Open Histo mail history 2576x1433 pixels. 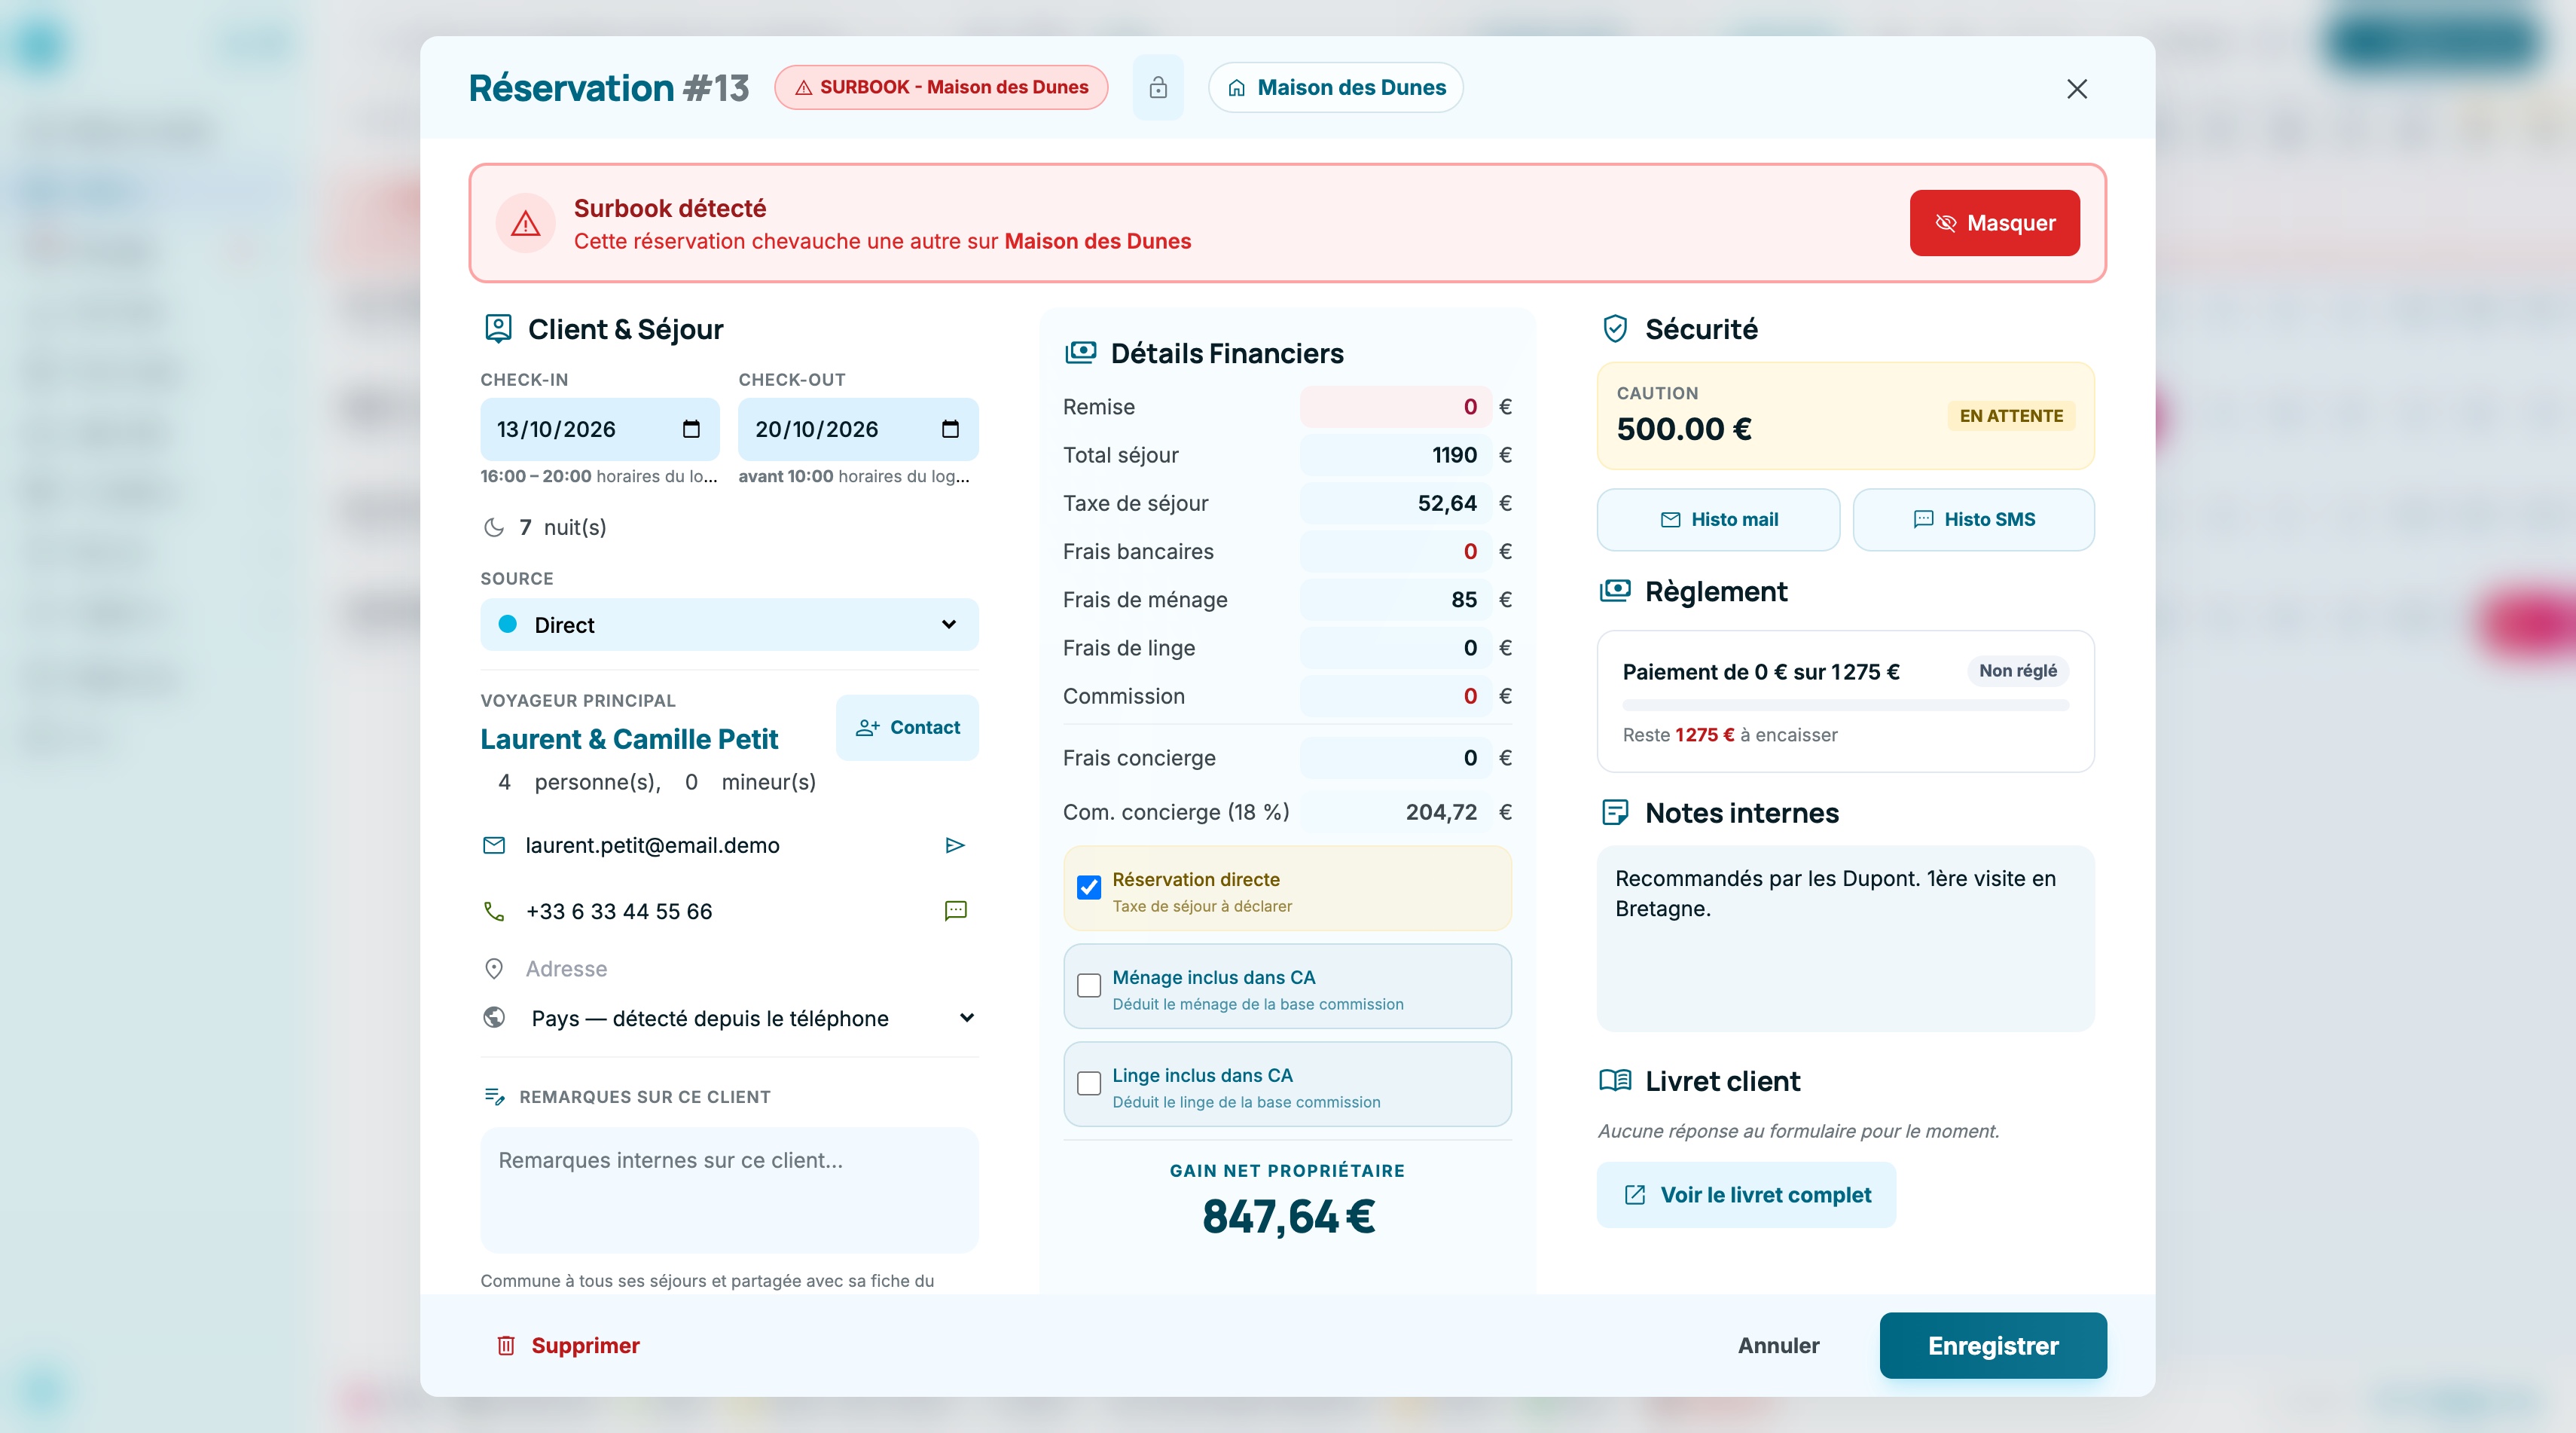[1718, 520]
